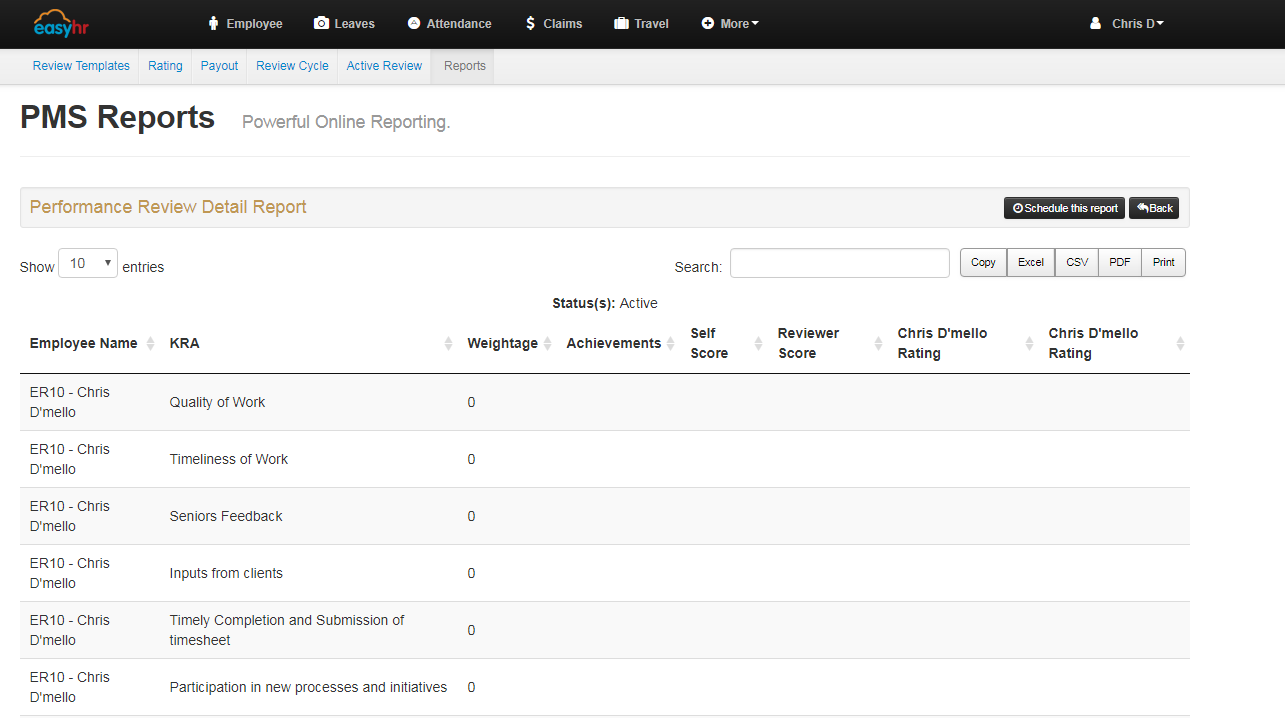The image size is (1285, 718).
Task: Sort by Reviewer Score column arrows
Action: [x=878, y=343]
